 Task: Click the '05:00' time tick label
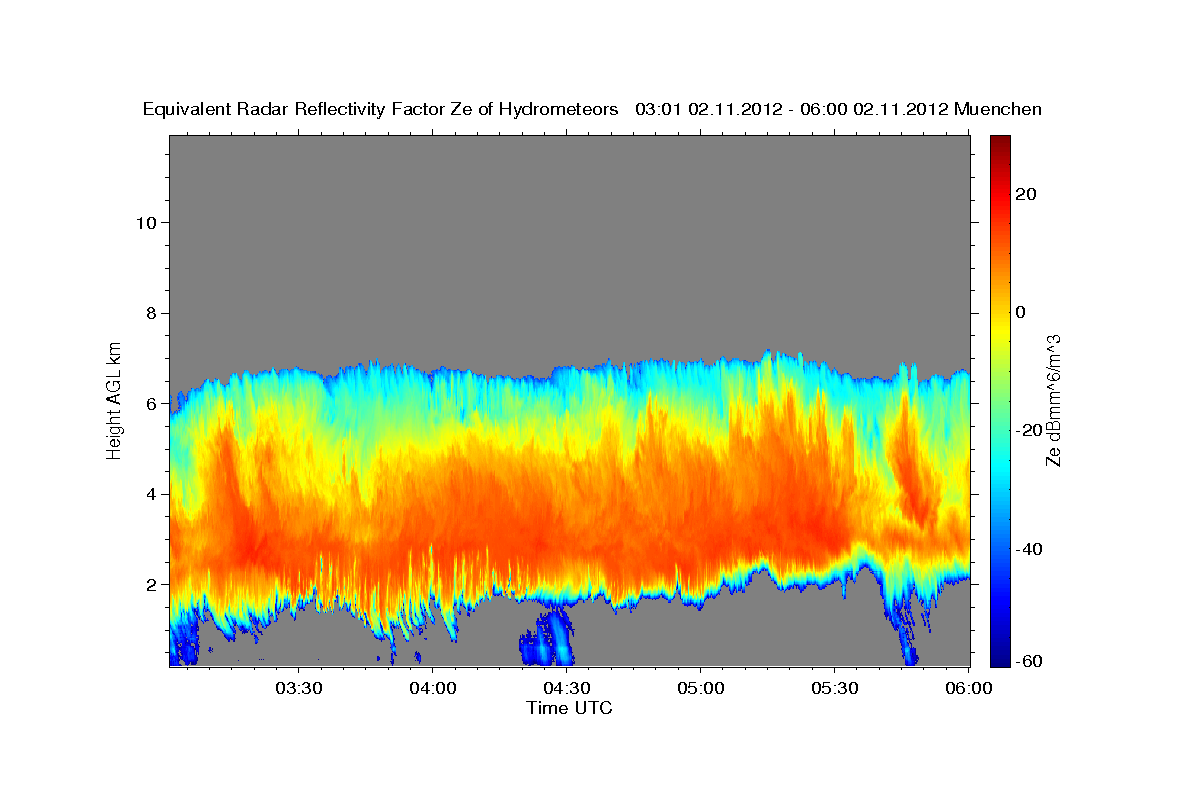tap(700, 688)
